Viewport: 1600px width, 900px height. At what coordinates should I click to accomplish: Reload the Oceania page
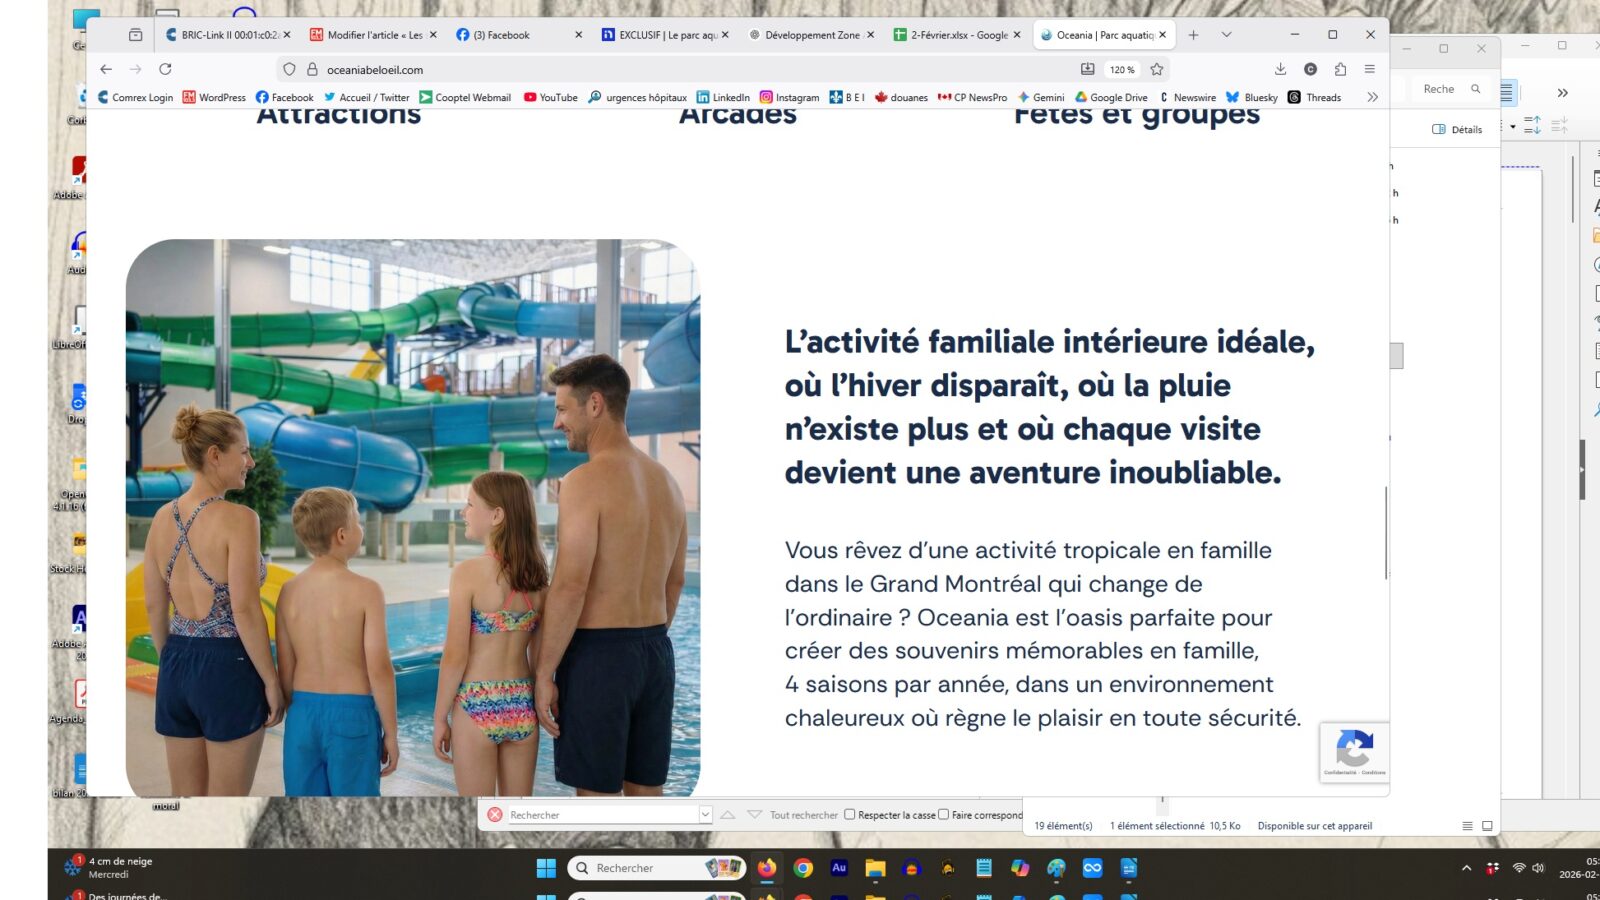point(165,69)
